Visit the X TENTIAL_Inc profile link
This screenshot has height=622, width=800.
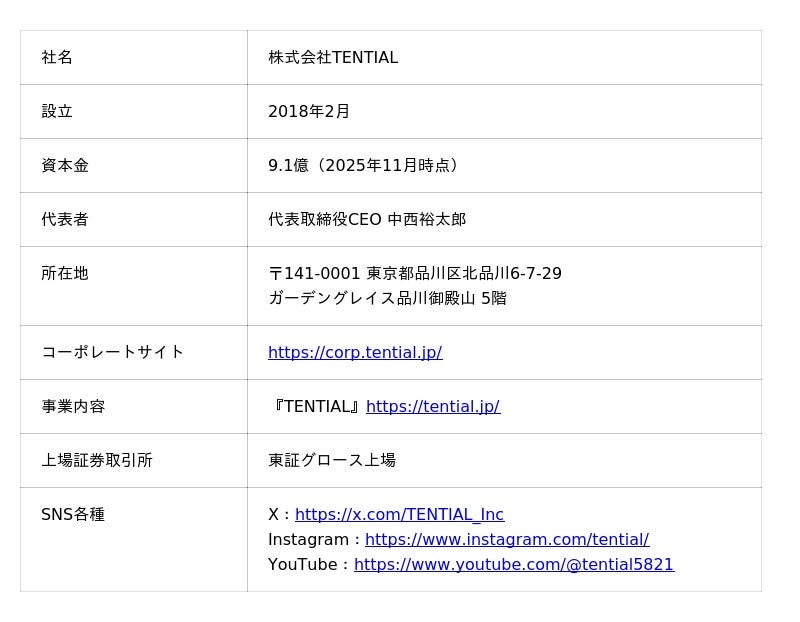coord(399,514)
